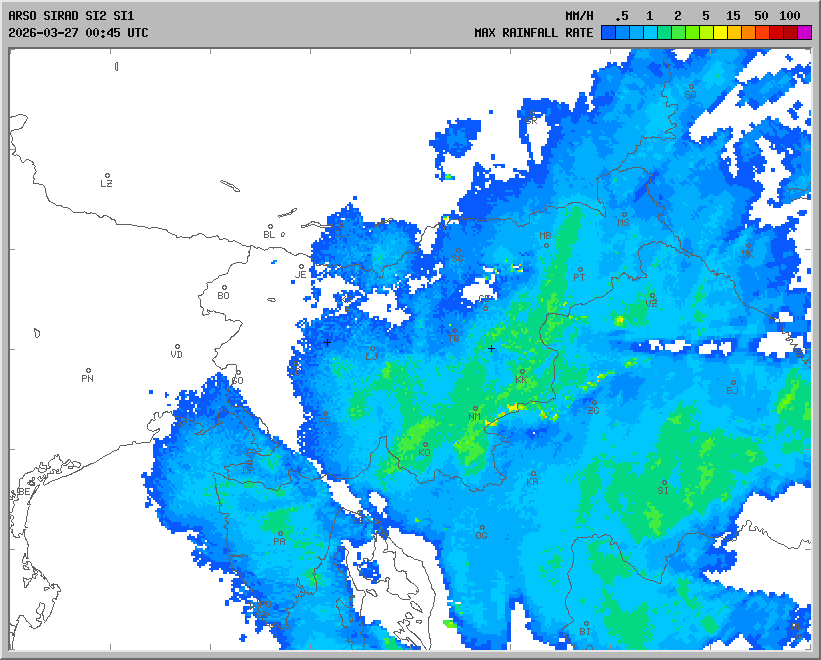Click the MB location marker
Image resolution: width=821 pixels, height=660 pixels.
click(546, 244)
